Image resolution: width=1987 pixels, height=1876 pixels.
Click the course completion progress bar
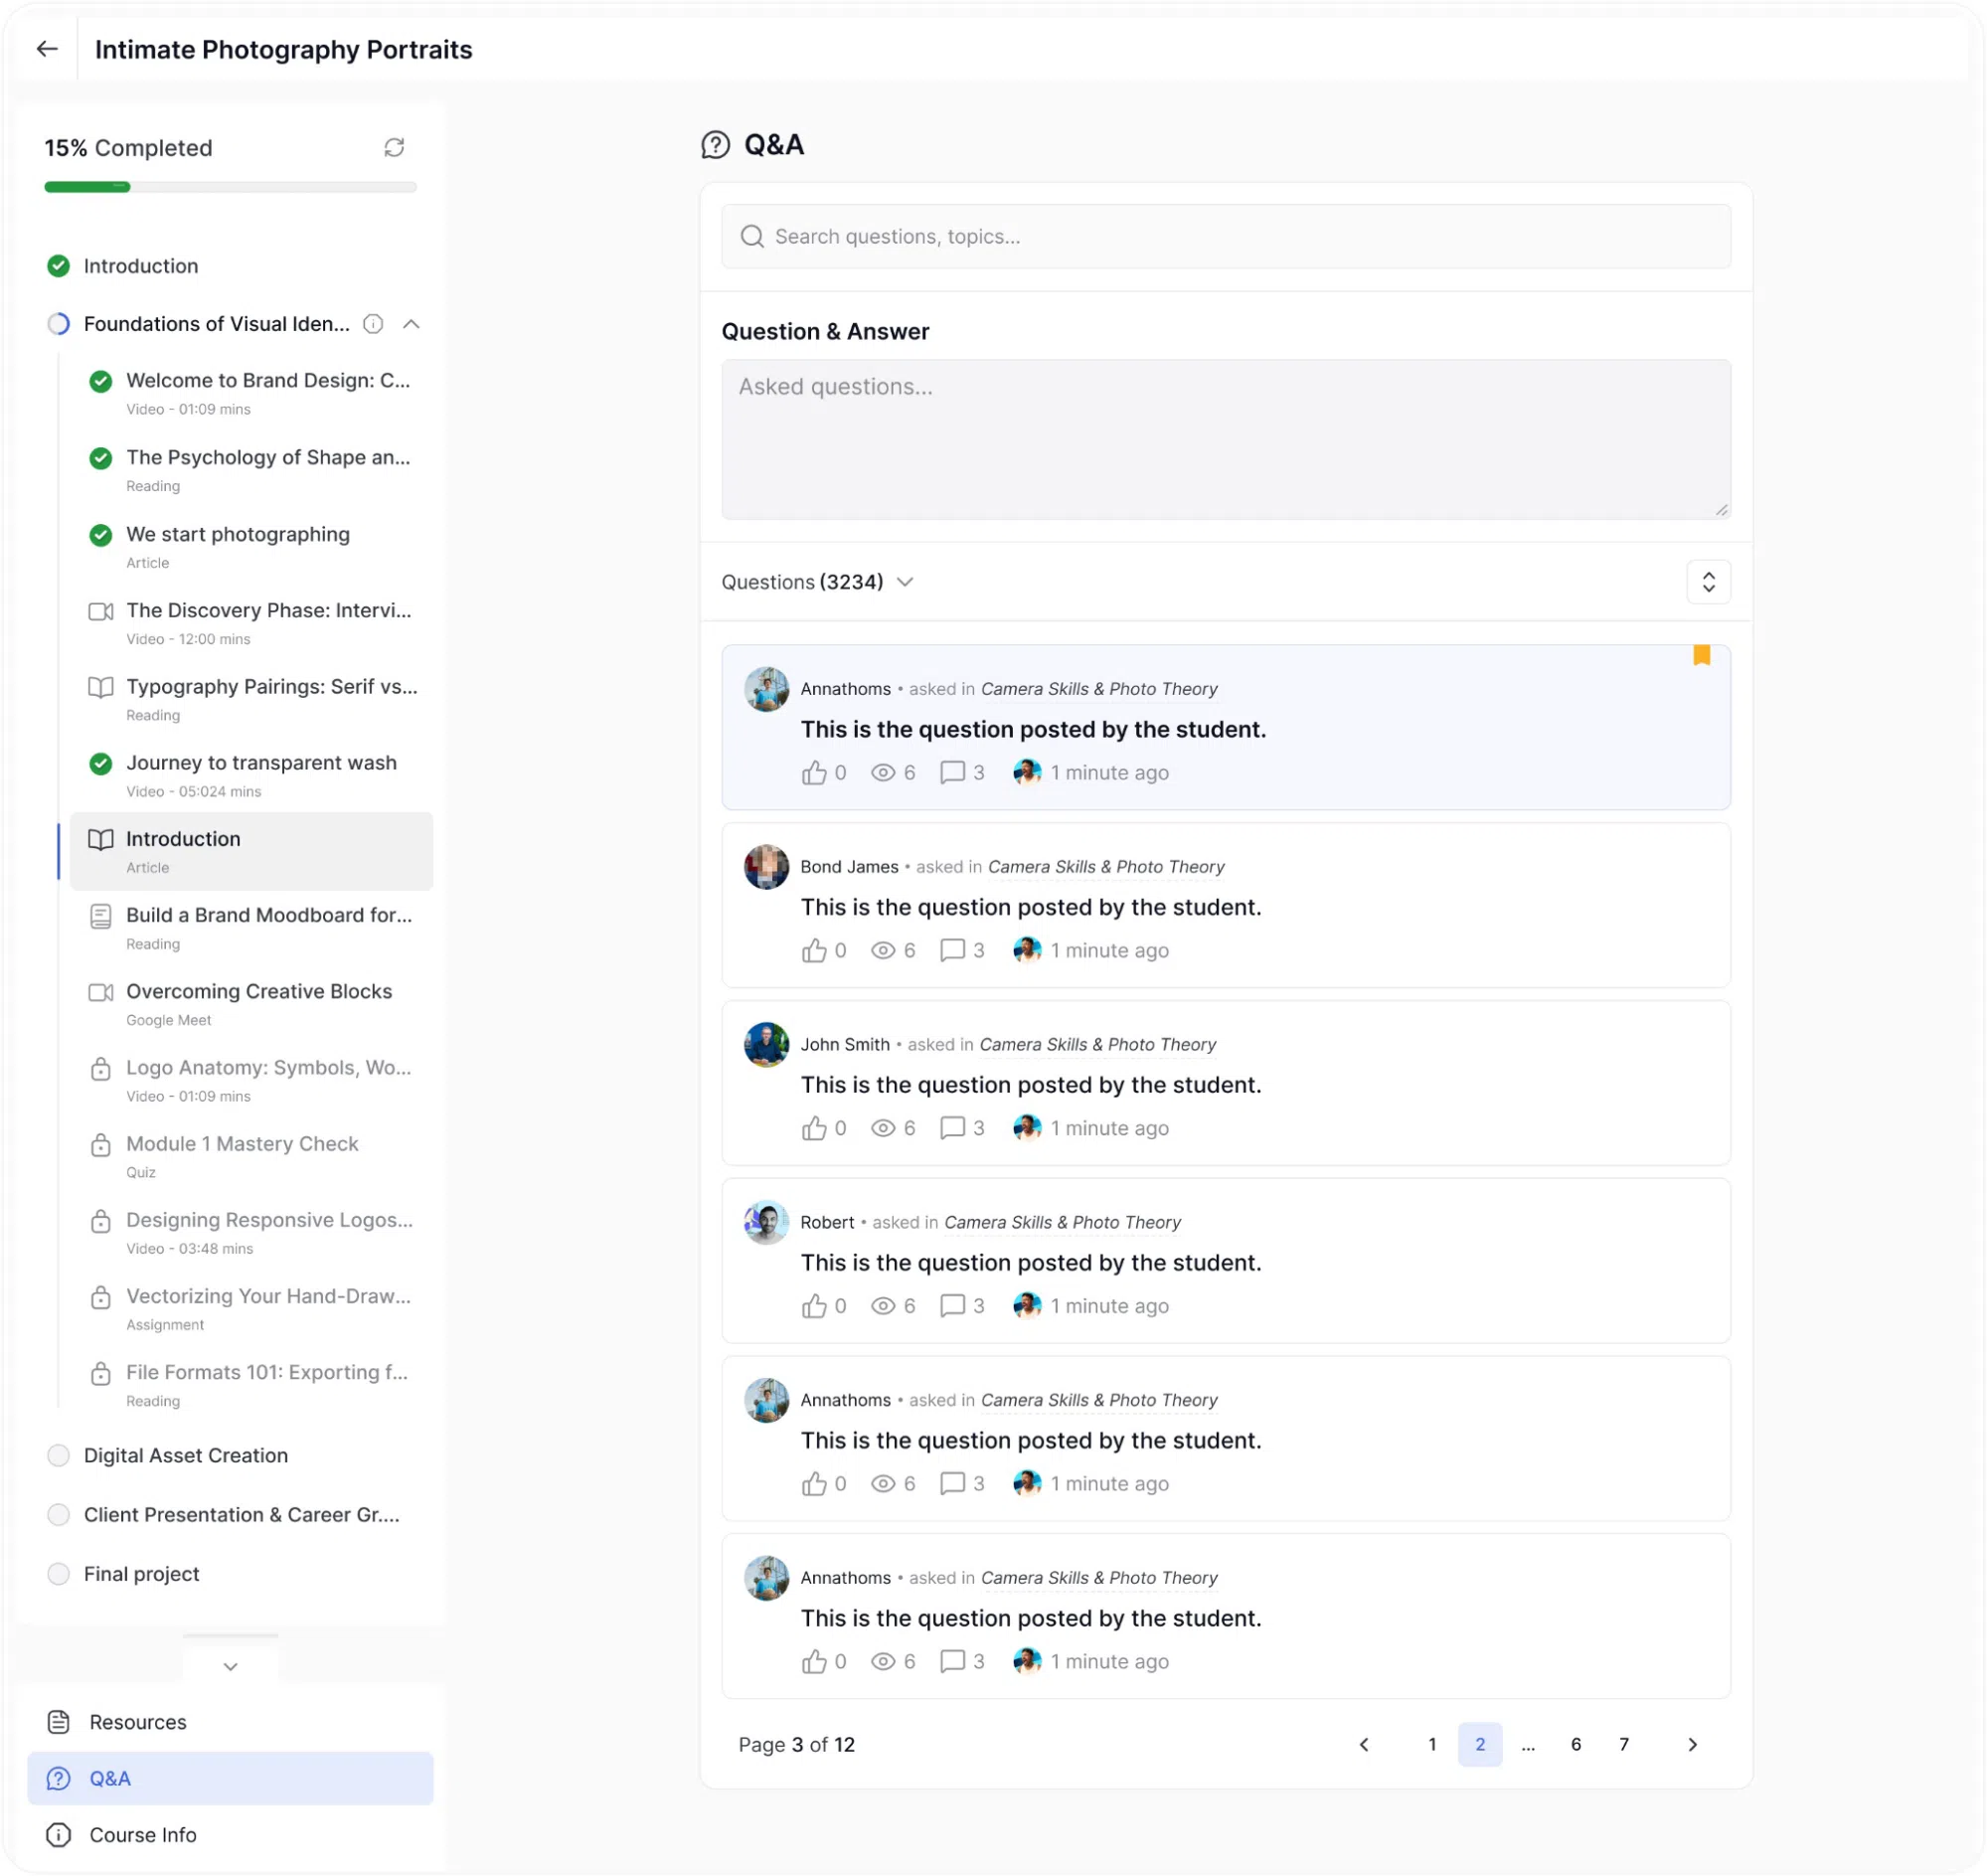point(230,187)
